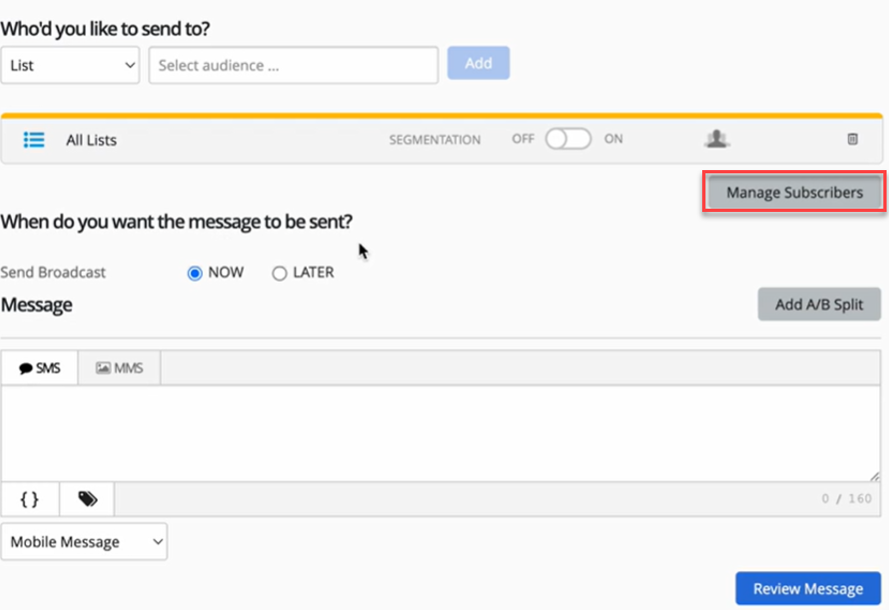
Task: Switch to the MMS tab
Action: tap(117, 367)
